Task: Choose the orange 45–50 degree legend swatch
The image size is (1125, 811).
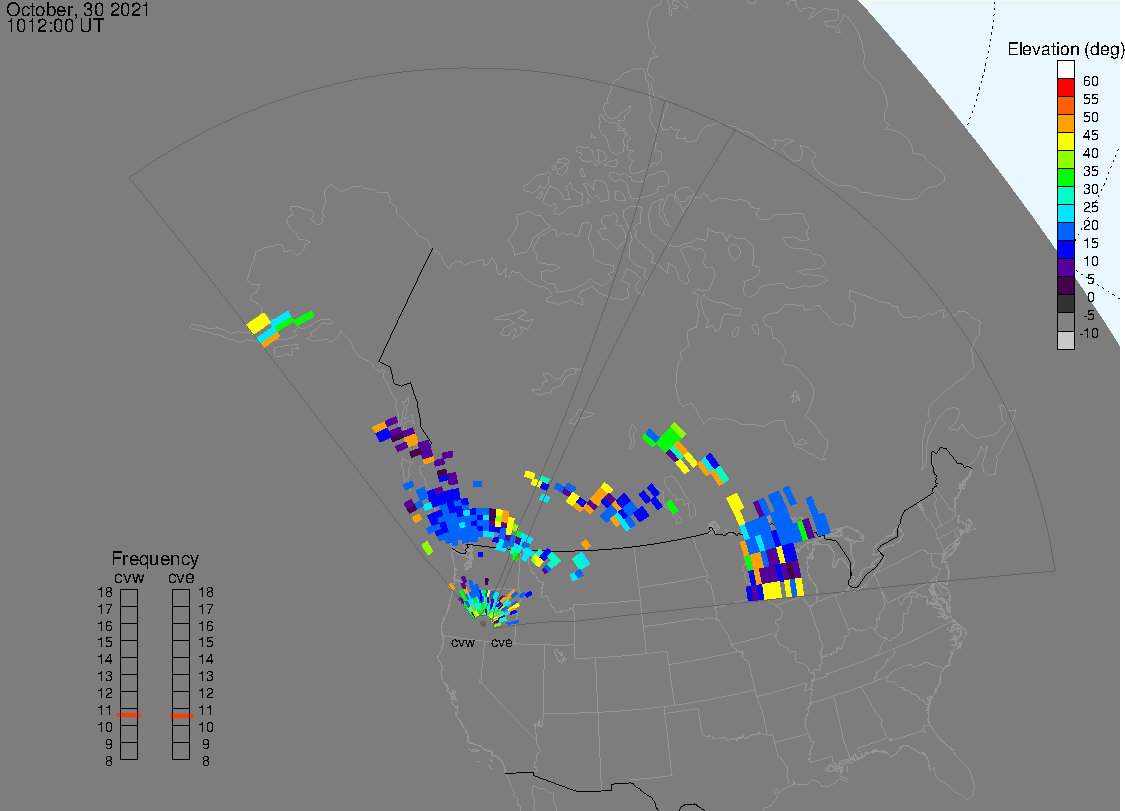Action: tap(1065, 123)
